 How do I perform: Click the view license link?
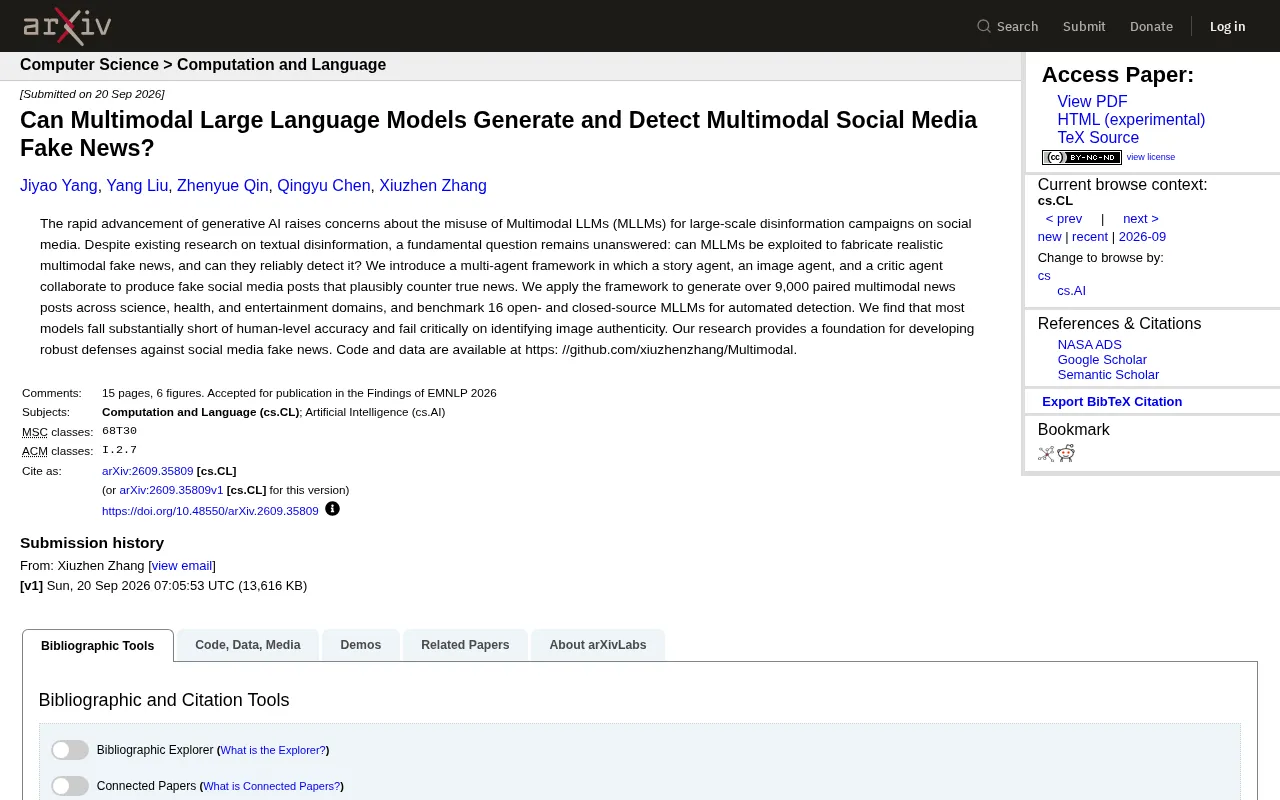(x=1151, y=157)
